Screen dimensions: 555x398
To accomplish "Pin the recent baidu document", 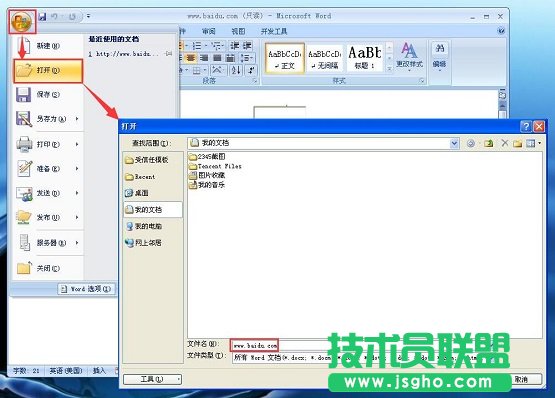I will point(168,54).
